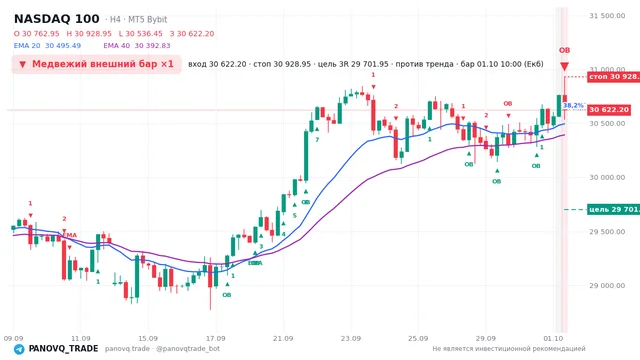640x360 pixels.
Task: Click the 31 500.00 price axis label
Action: pos(607,16)
